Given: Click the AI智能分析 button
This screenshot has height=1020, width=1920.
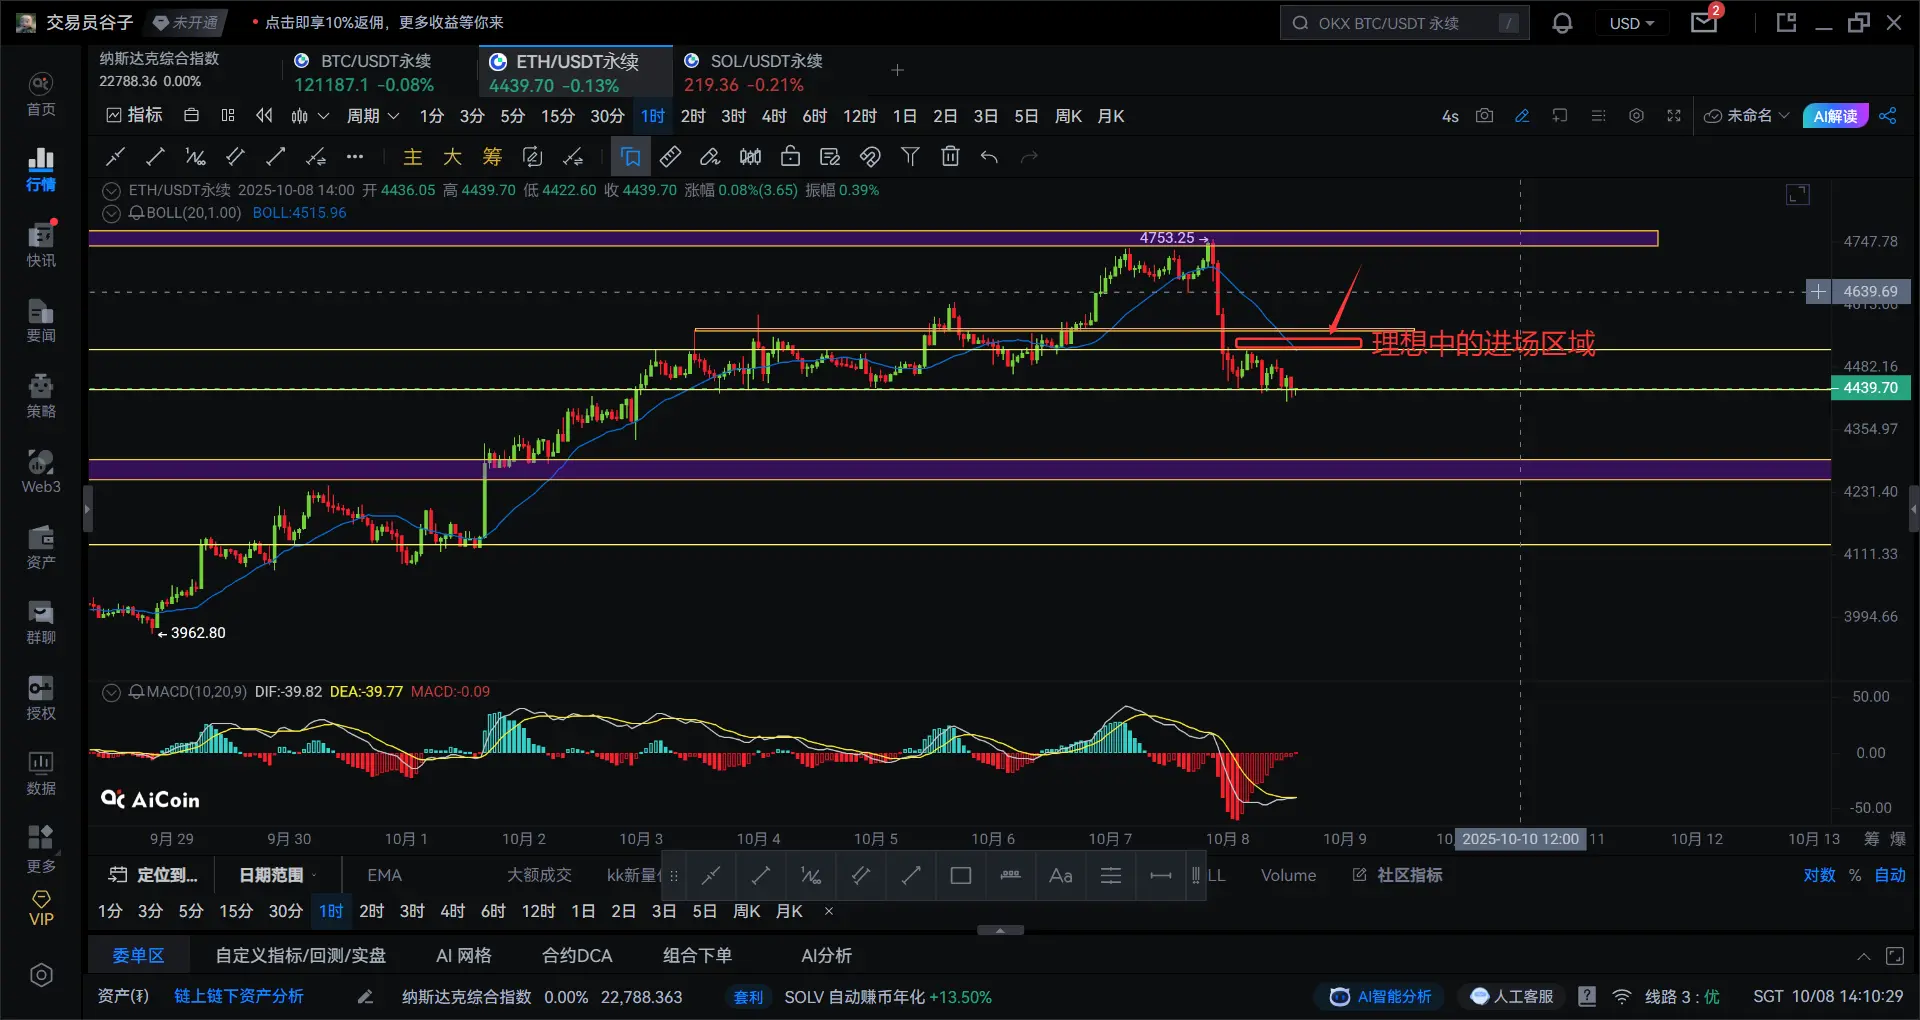Looking at the screenshot, I should [1380, 997].
